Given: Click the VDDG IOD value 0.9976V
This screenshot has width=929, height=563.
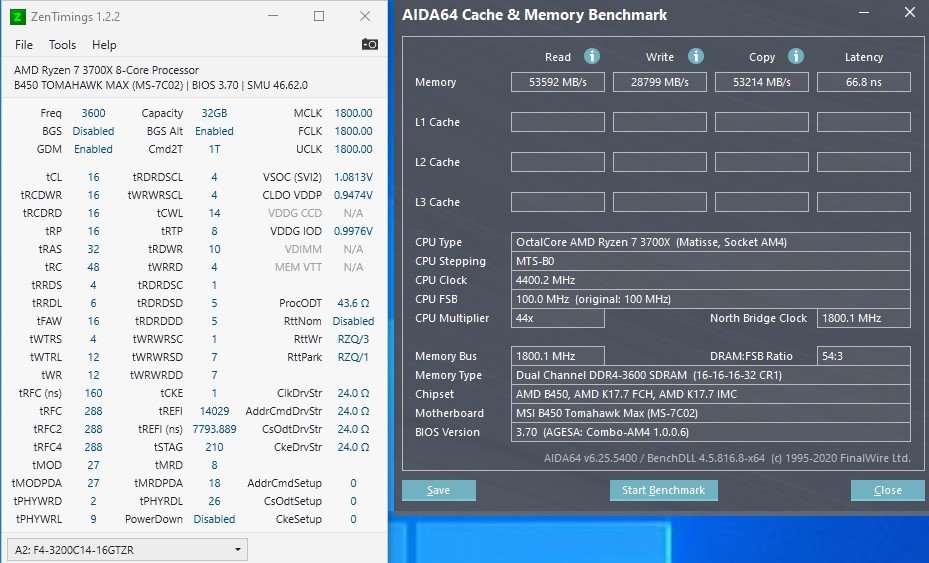Looking at the screenshot, I should [x=353, y=231].
